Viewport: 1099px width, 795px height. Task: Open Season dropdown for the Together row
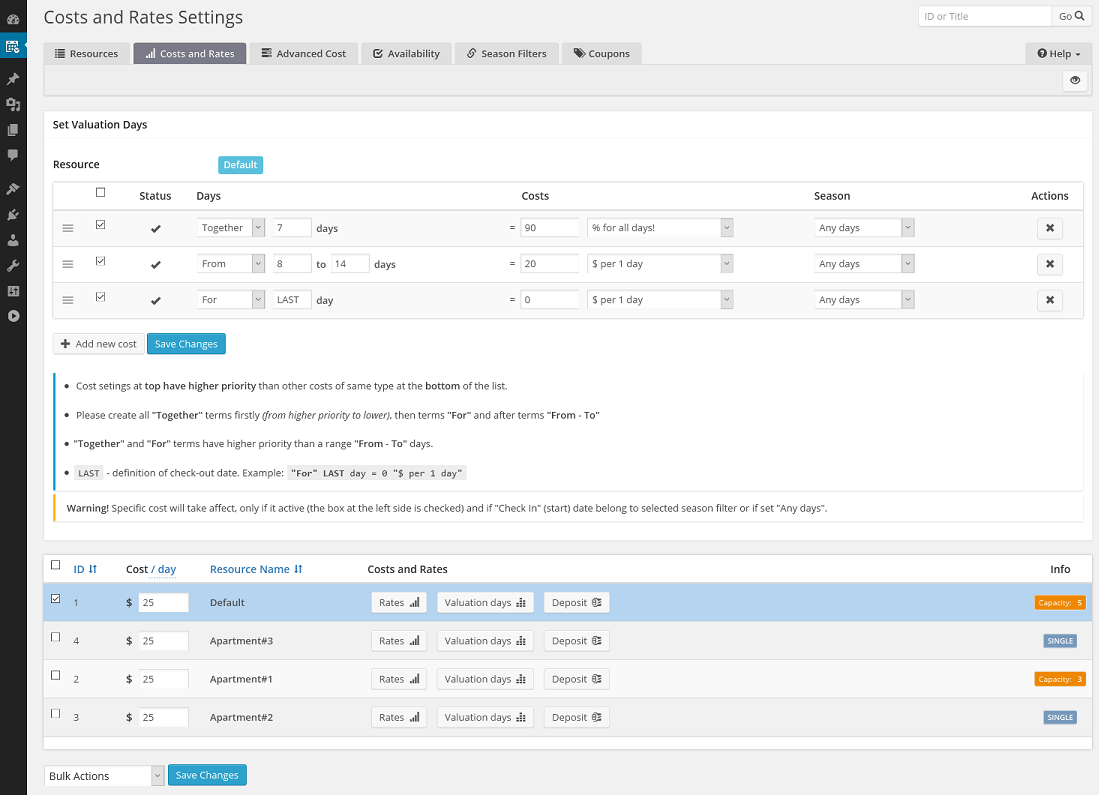point(864,228)
